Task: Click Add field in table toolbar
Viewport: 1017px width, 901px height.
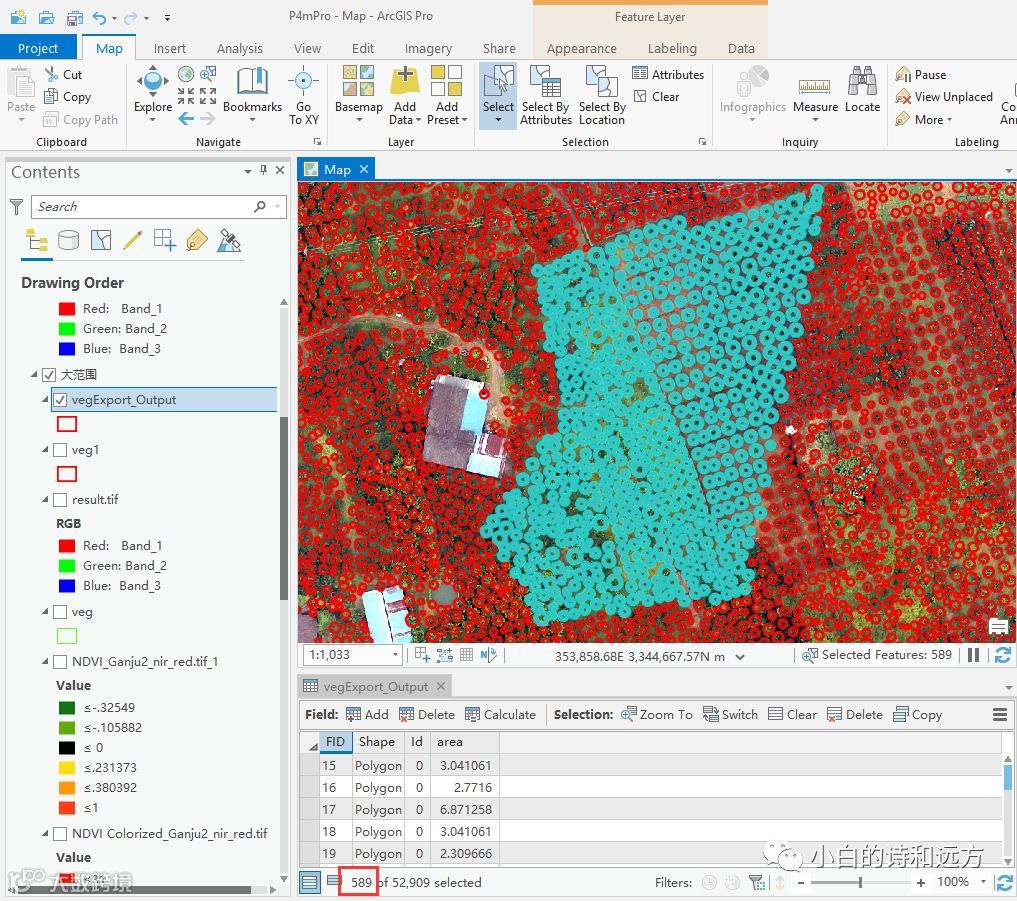Action: pyautogui.click(x=367, y=715)
